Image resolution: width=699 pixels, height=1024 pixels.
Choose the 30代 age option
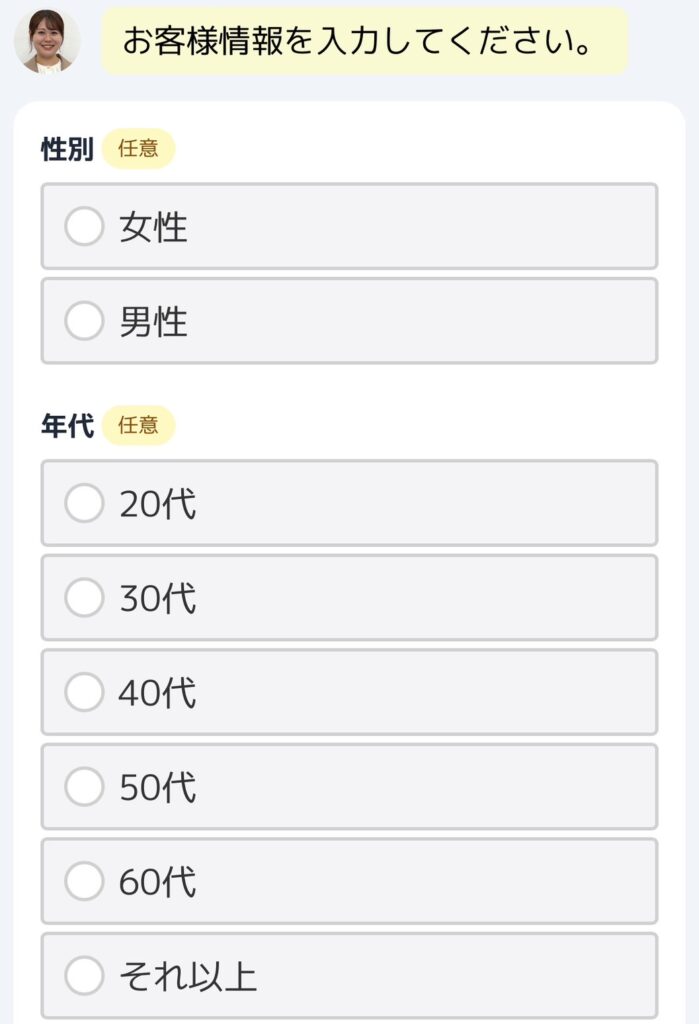click(85, 598)
